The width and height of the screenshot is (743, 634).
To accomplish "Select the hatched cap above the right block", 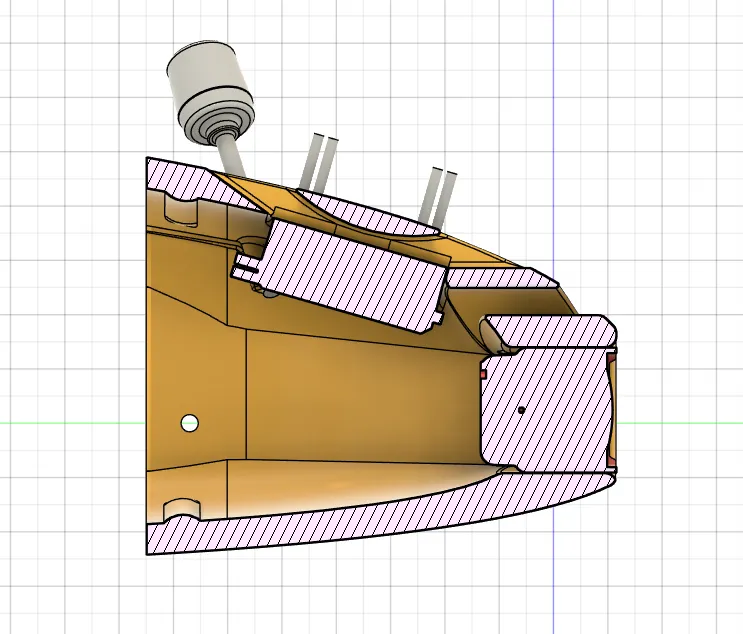I will click(552, 330).
